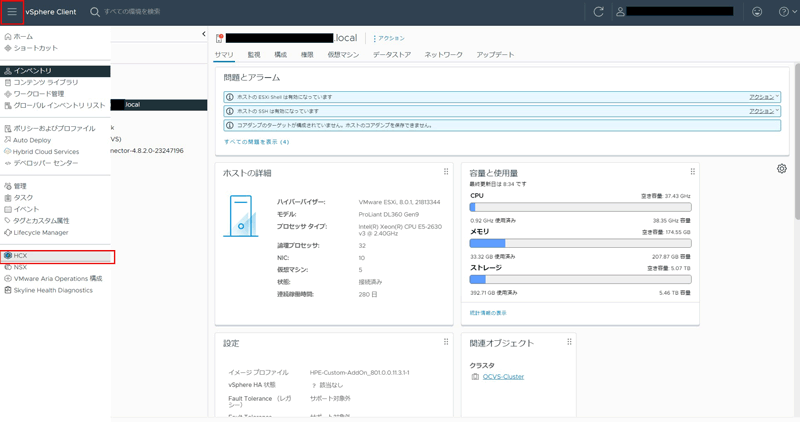Select インベントリ in the menu
The width and height of the screenshot is (800, 422).
pyautogui.click(x=55, y=71)
